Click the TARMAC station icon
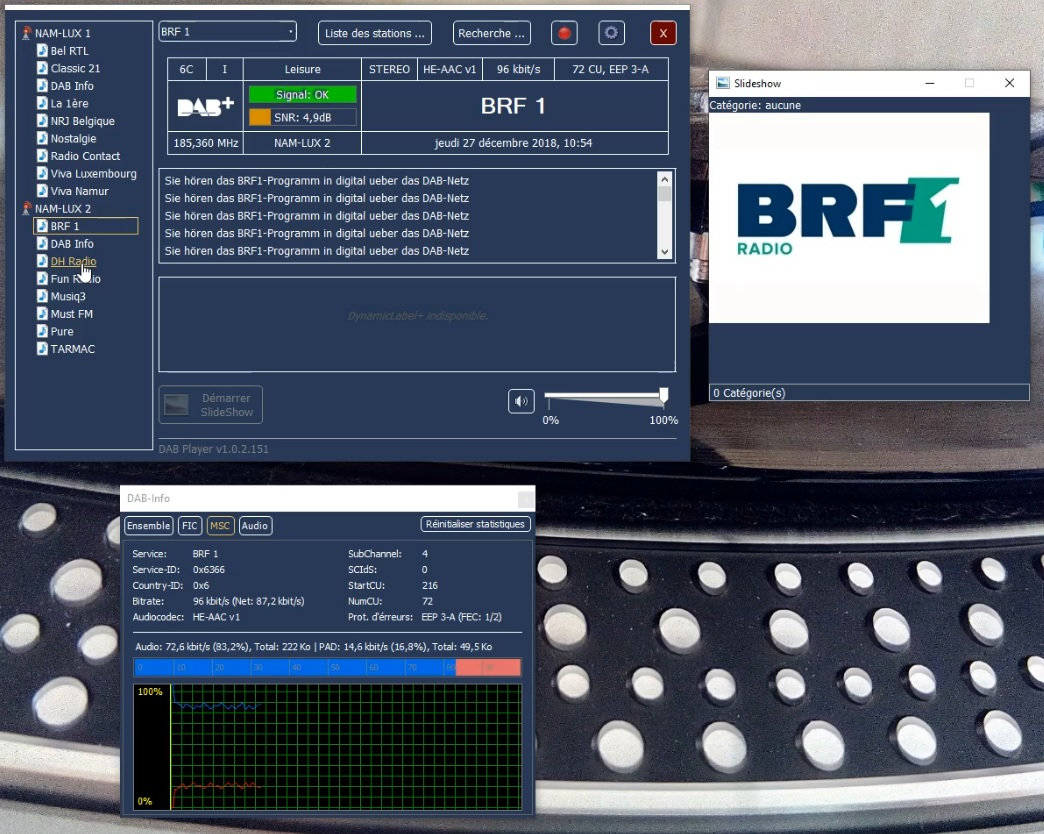The width and height of the screenshot is (1044, 834). (x=42, y=349)
